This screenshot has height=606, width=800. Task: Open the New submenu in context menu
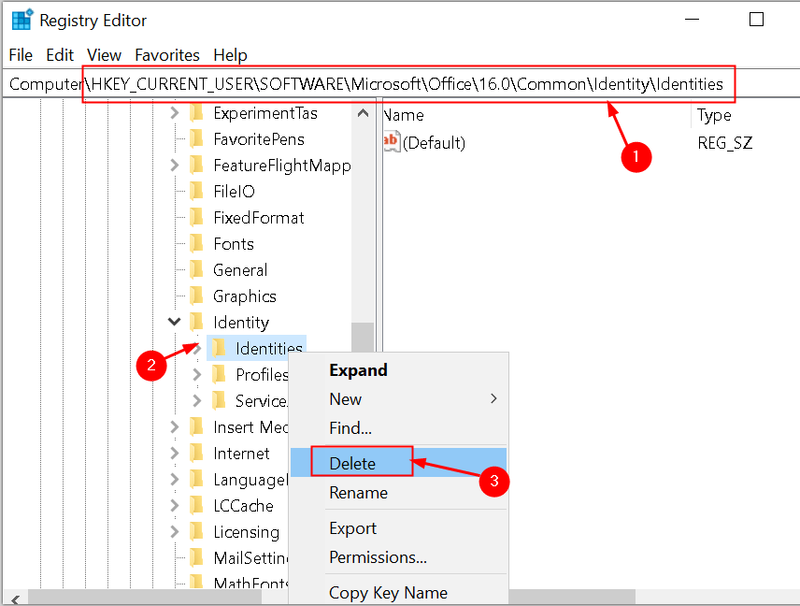[398, 399]
